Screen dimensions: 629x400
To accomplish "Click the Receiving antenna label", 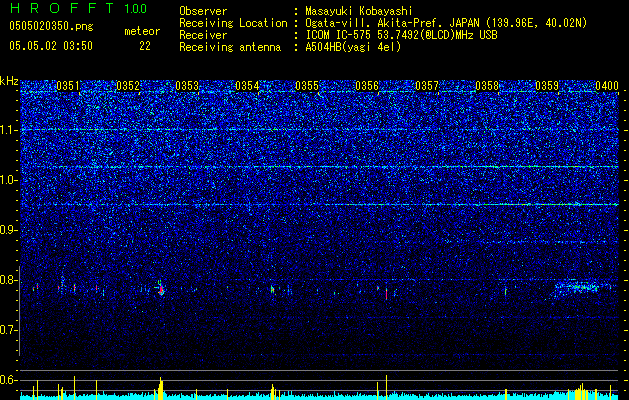I will (230, 47).
